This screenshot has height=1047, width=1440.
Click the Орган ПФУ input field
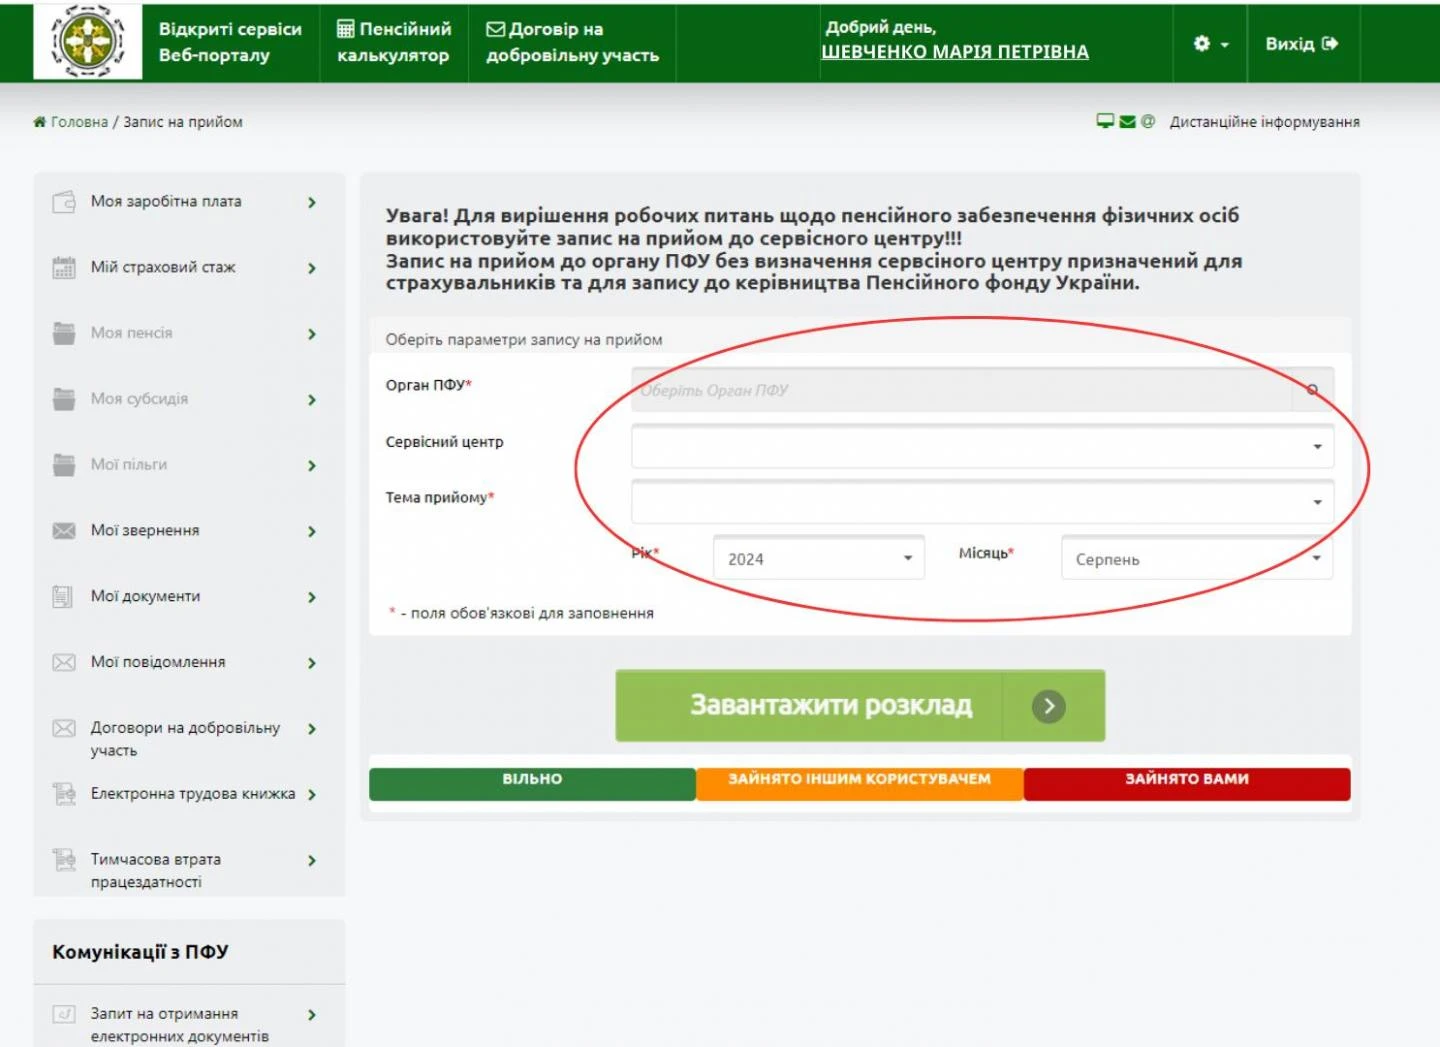tap(960, 390)
